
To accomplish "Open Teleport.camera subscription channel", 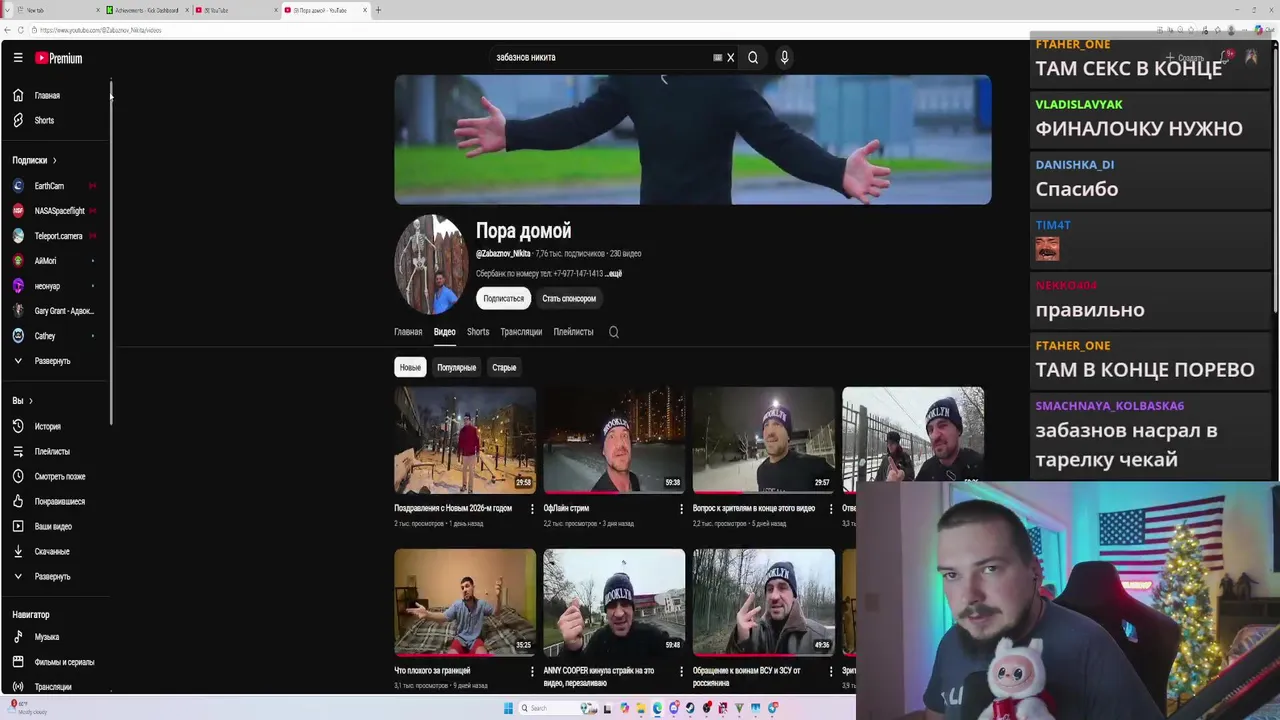I will click(56, 236).
